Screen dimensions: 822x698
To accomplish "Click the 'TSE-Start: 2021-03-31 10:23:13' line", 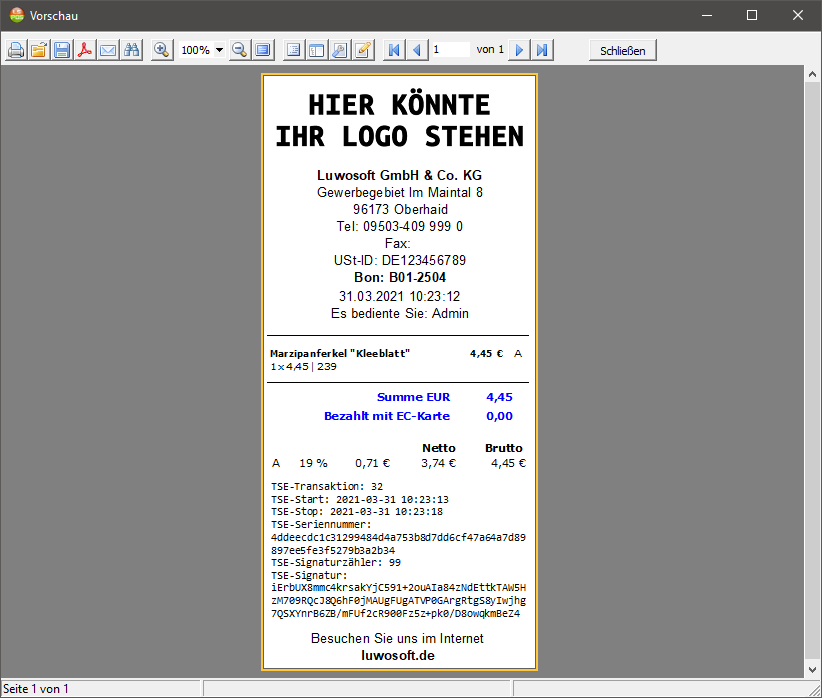I will pos(360,499).
